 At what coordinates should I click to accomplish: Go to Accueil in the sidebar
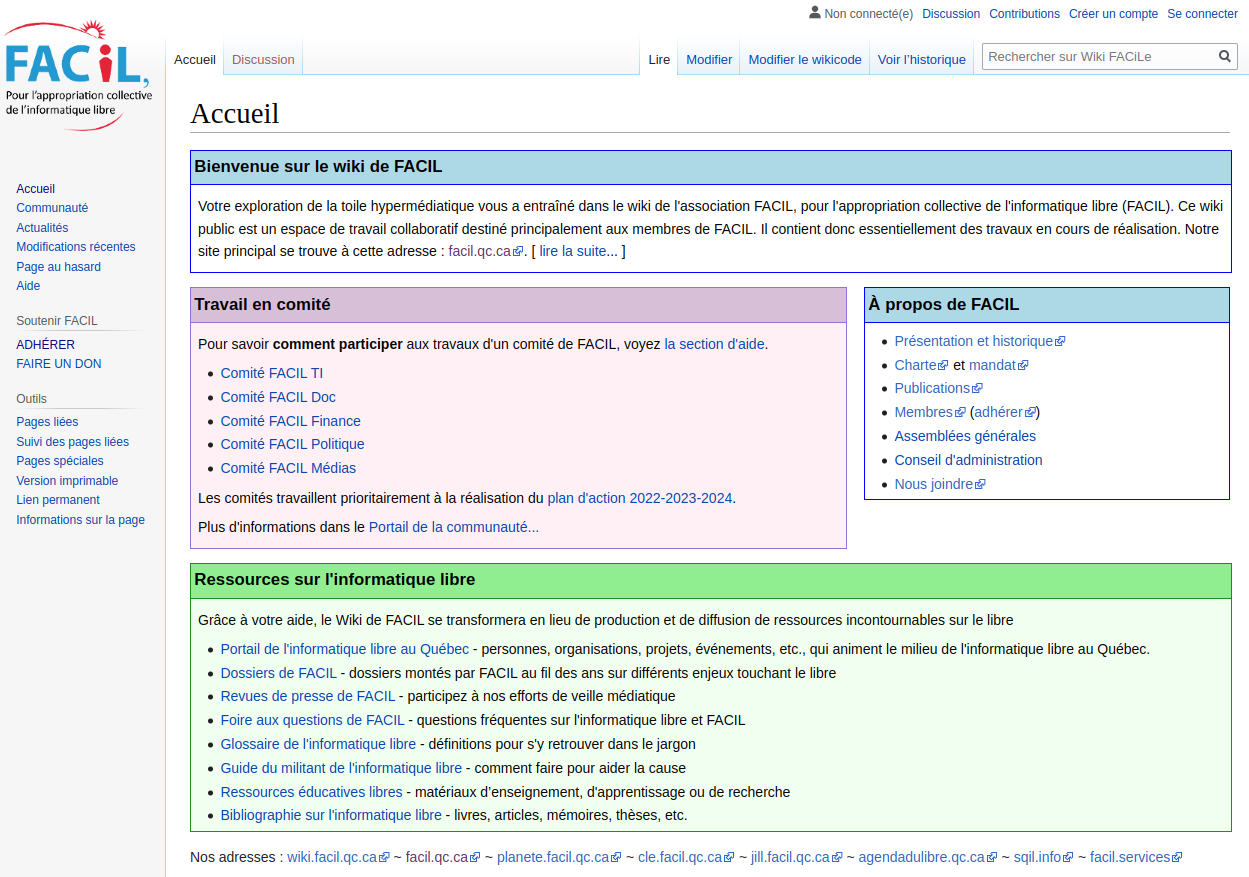pos(36,189)
